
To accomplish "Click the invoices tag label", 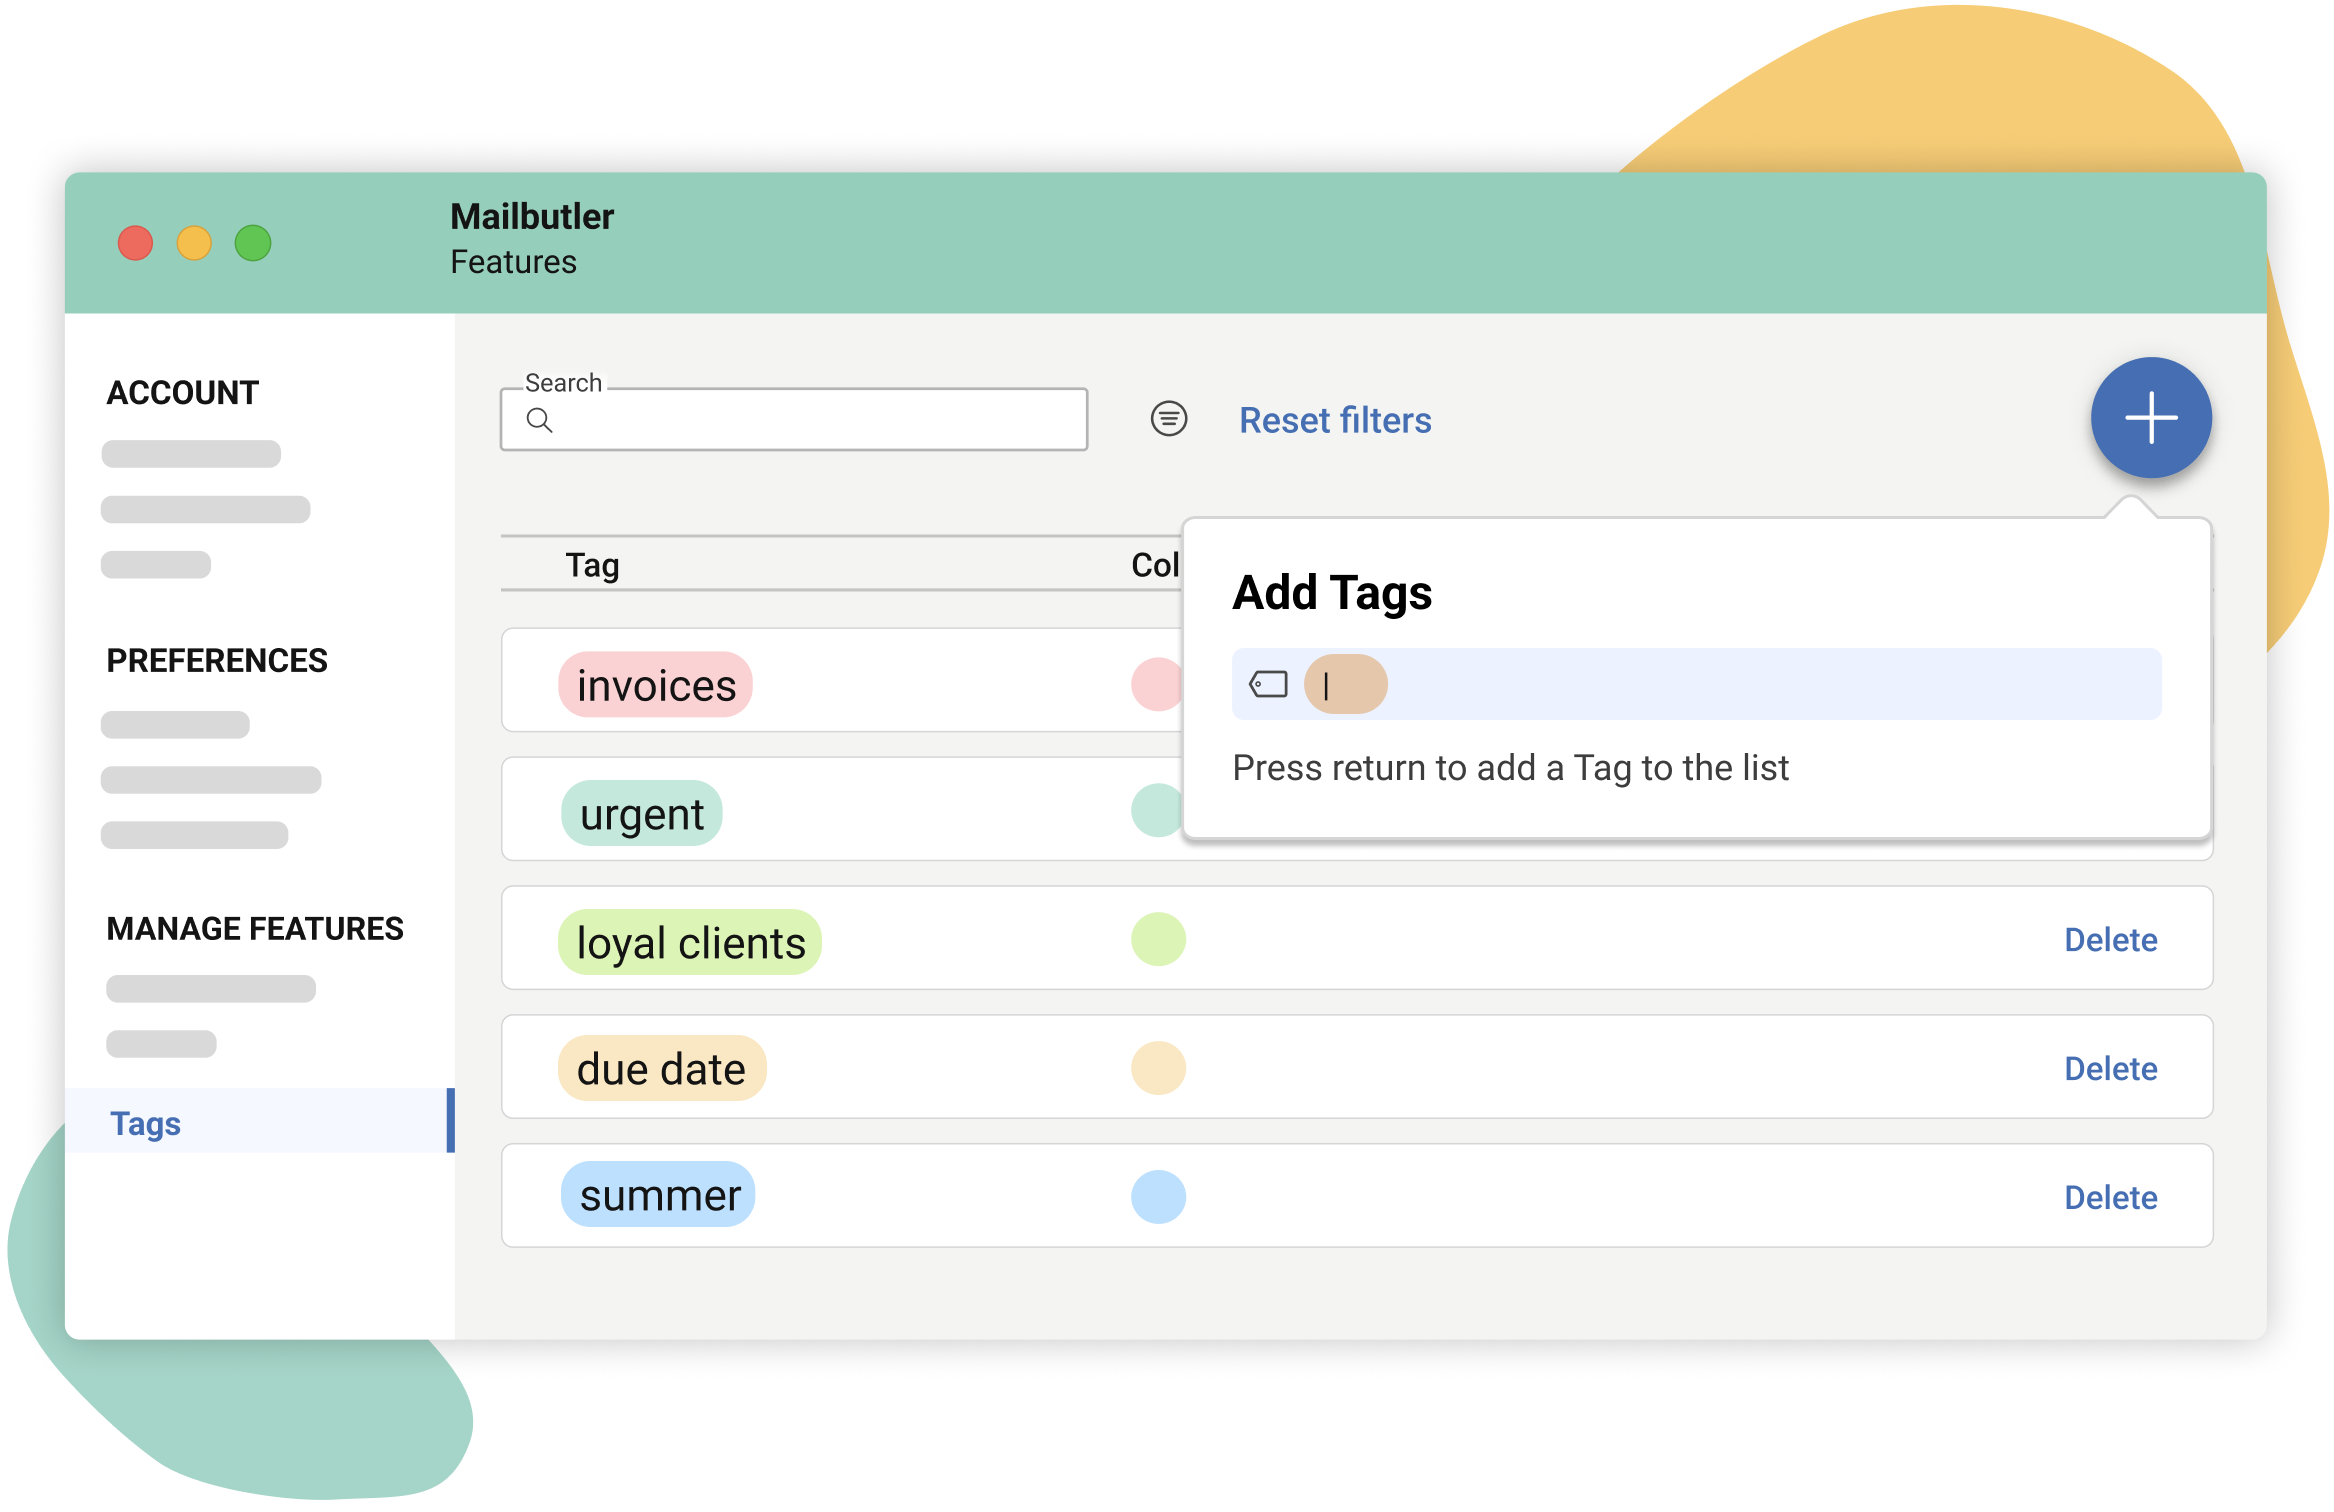I will (655, 685).
